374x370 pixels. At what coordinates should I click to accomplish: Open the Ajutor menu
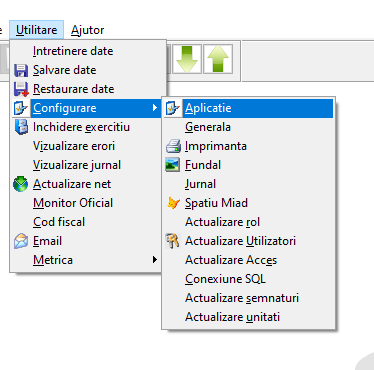(87, 30)
